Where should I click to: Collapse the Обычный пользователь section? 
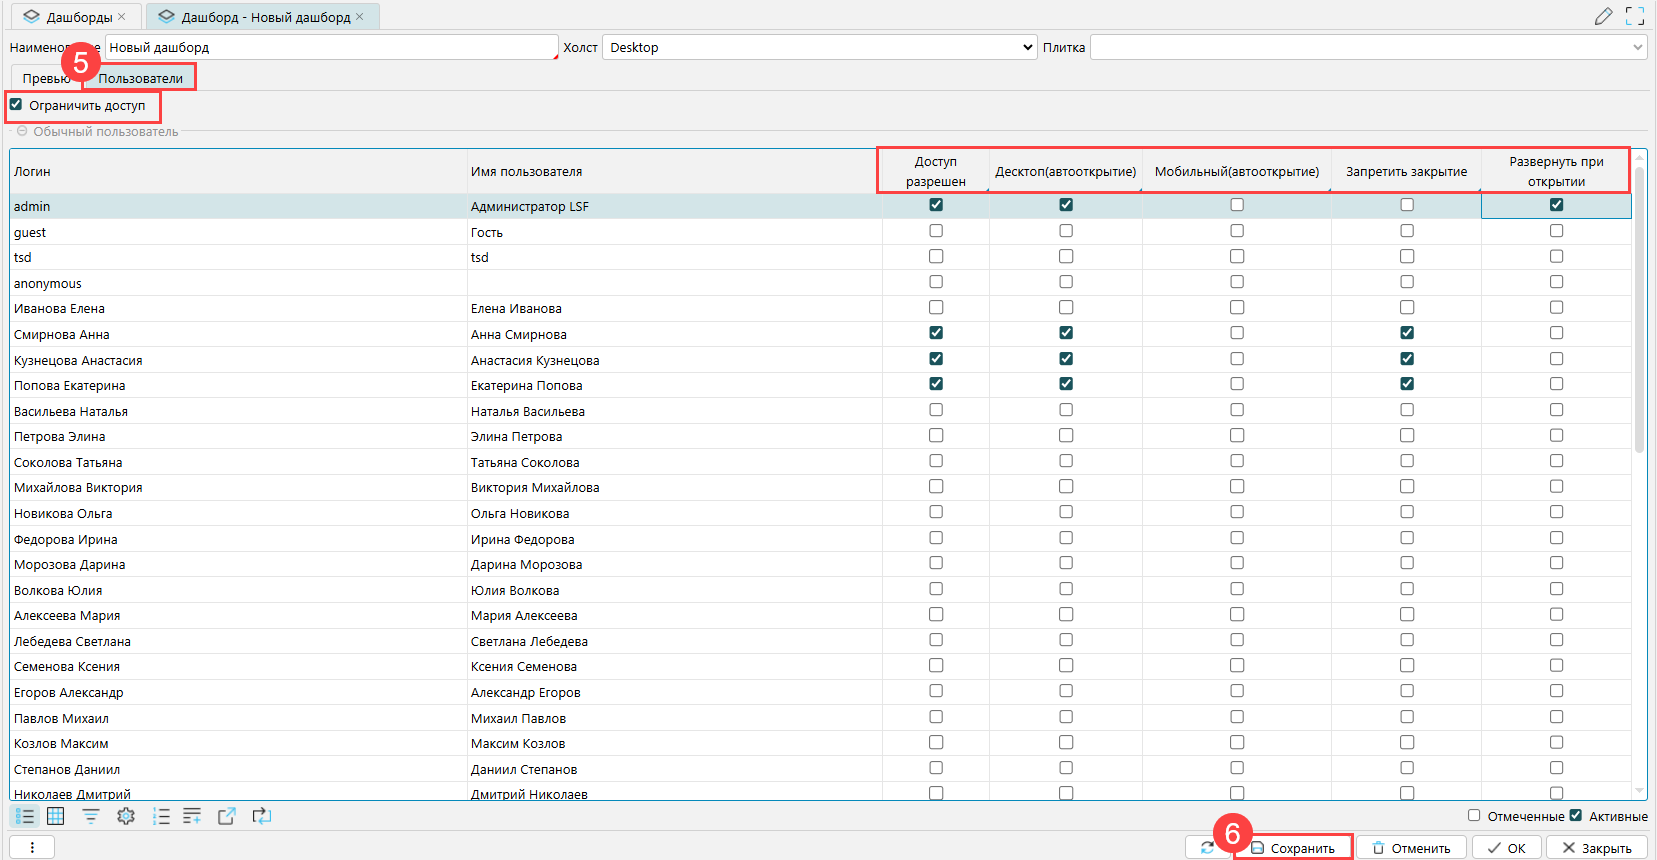coord(22,132)
